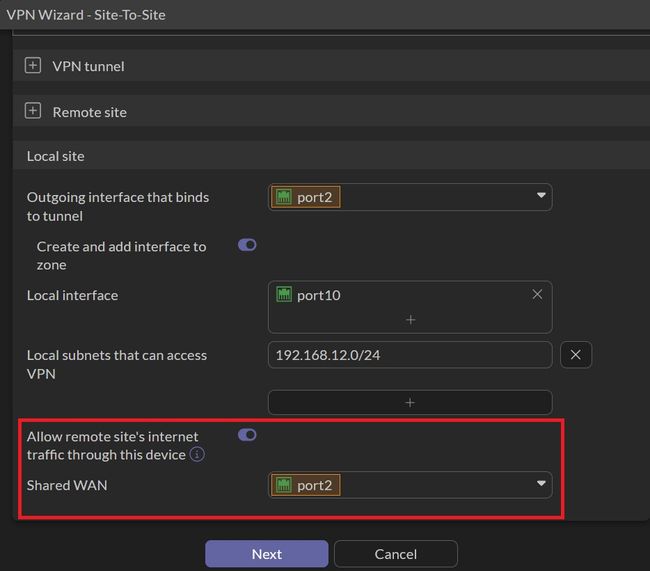Click the 192.168.12.0/24 subnet field
Screen dimensions: 650x571
tap(410, 355)
